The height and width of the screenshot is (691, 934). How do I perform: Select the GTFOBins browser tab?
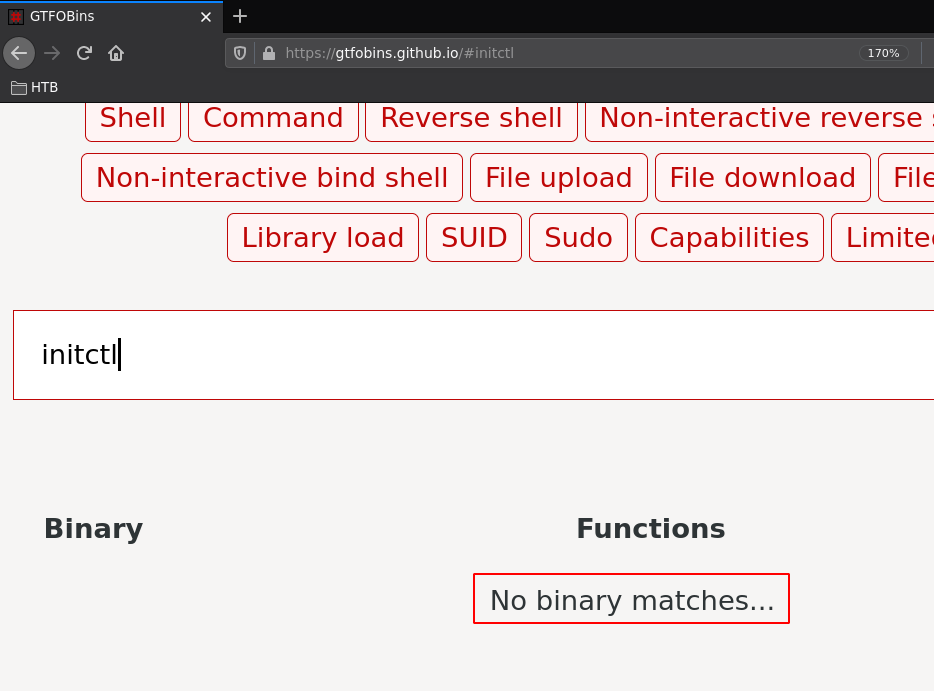100,17
